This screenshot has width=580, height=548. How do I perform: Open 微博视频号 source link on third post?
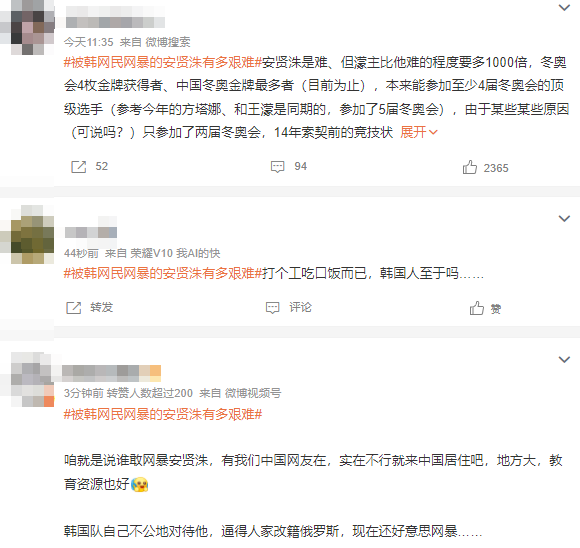pos(253,393)
